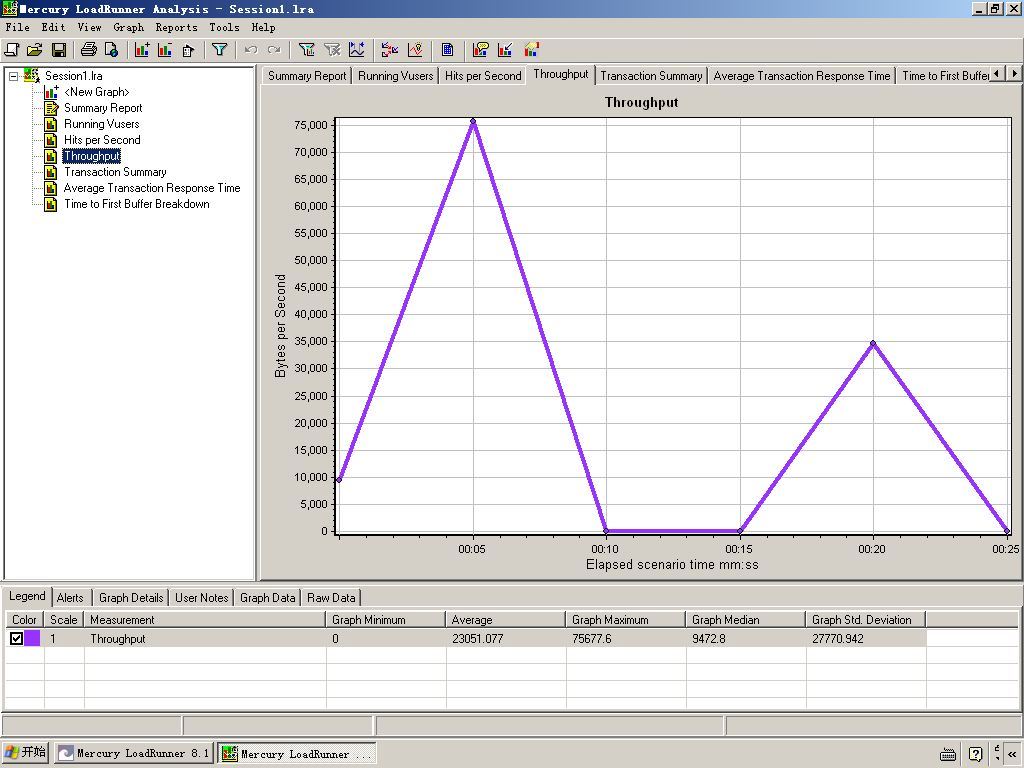Click the blue funnel filter icon
Screen dimensions: 1024x768
(x=219, y=50)
